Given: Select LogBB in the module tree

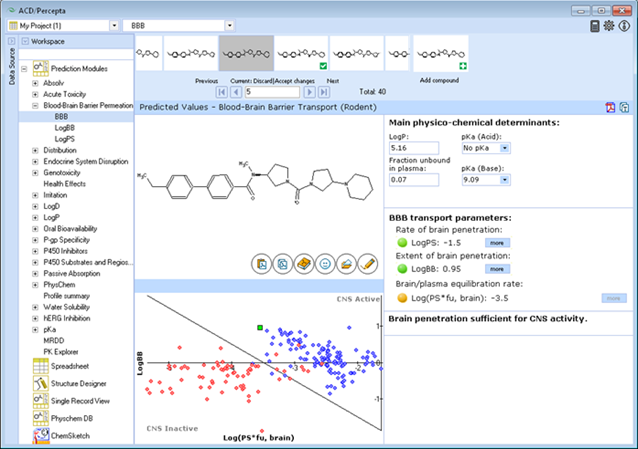Looking at the screenshot, I should pos(65,127).
